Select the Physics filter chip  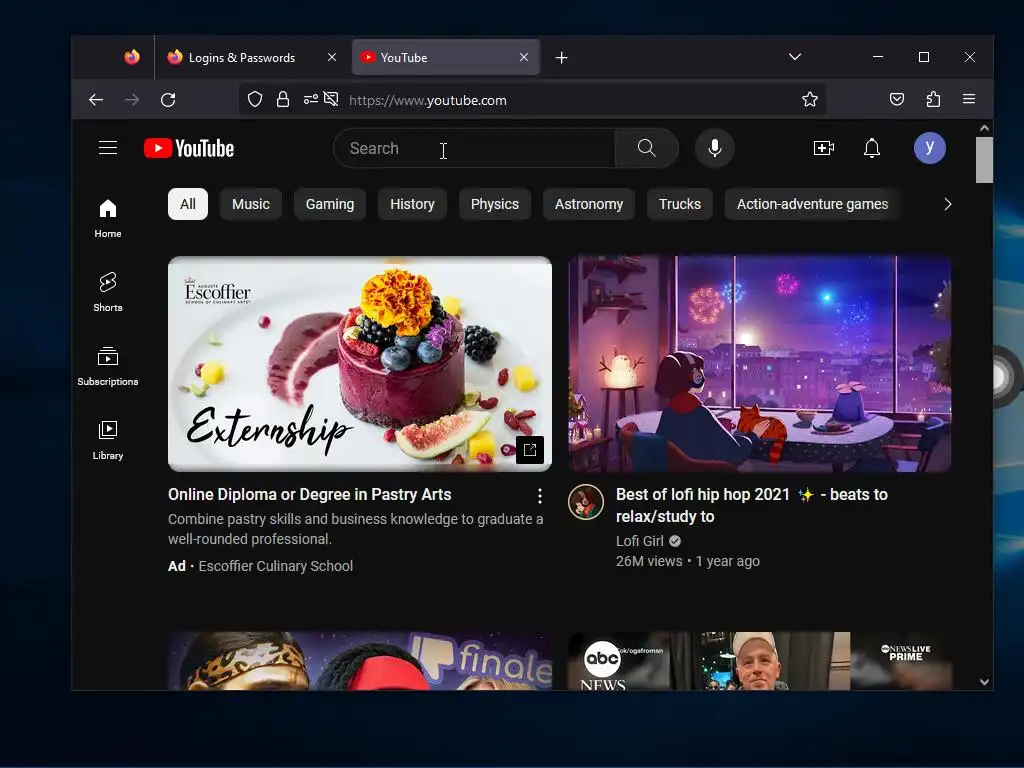click(495, 204)
